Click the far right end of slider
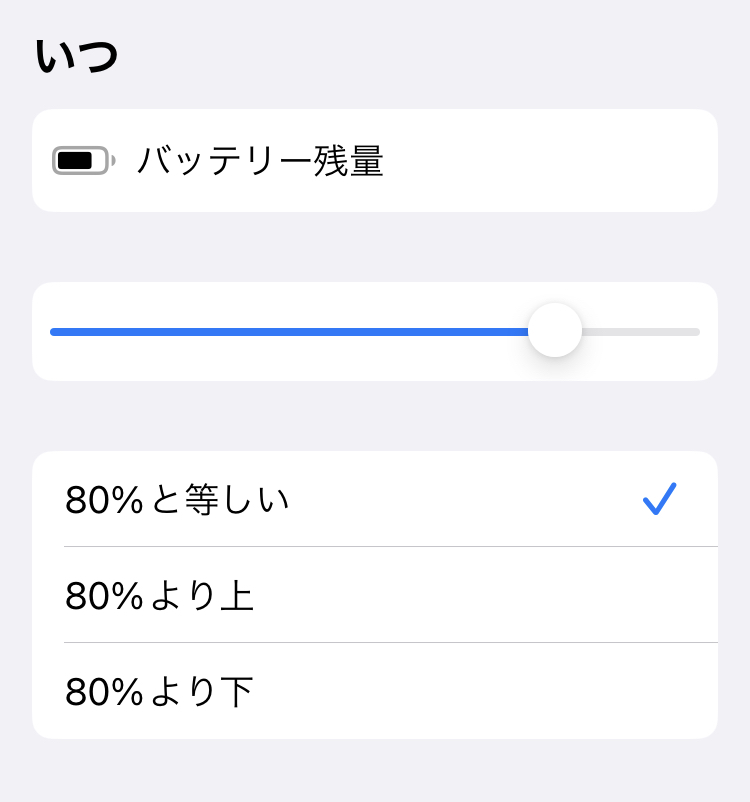The width and height of the screenshot is (750, 802). click(697, 331)
